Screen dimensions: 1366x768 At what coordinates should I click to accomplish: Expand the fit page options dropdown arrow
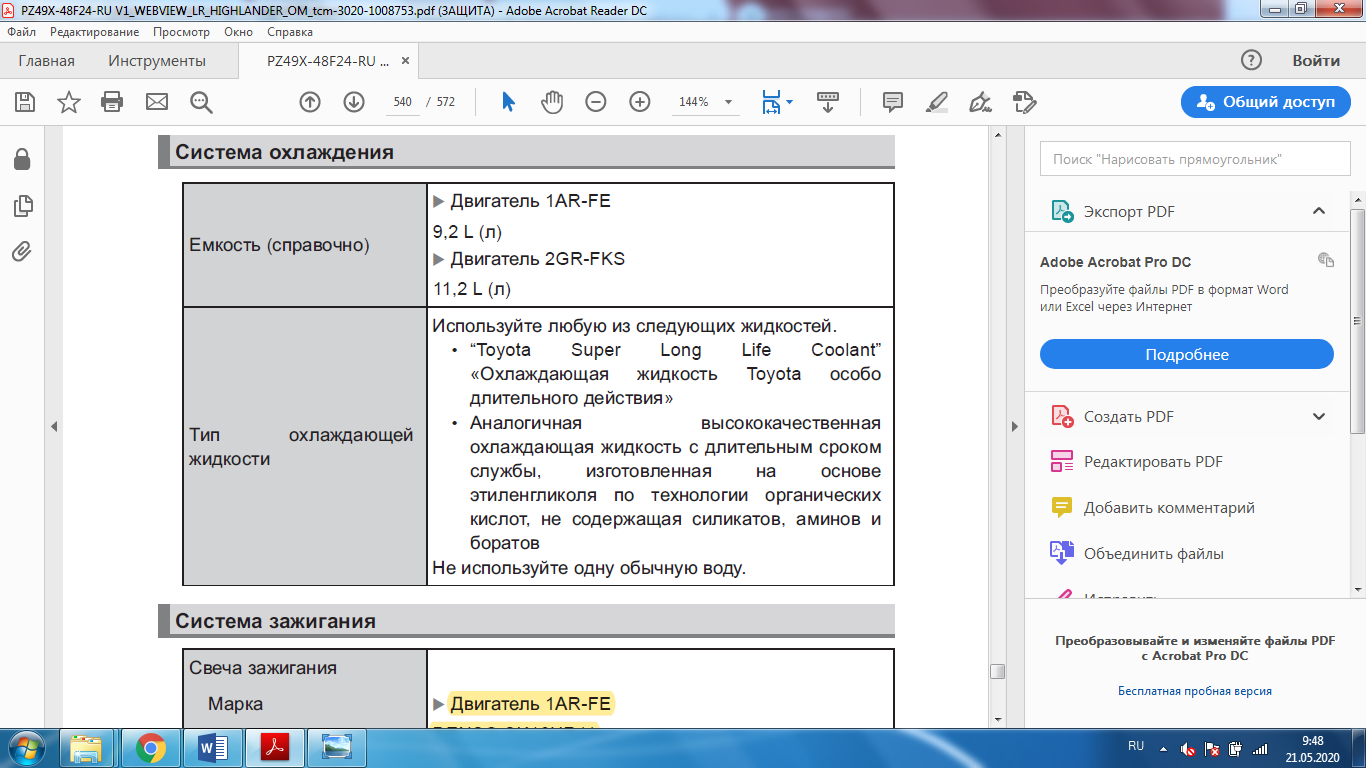[x=790, y=102]
